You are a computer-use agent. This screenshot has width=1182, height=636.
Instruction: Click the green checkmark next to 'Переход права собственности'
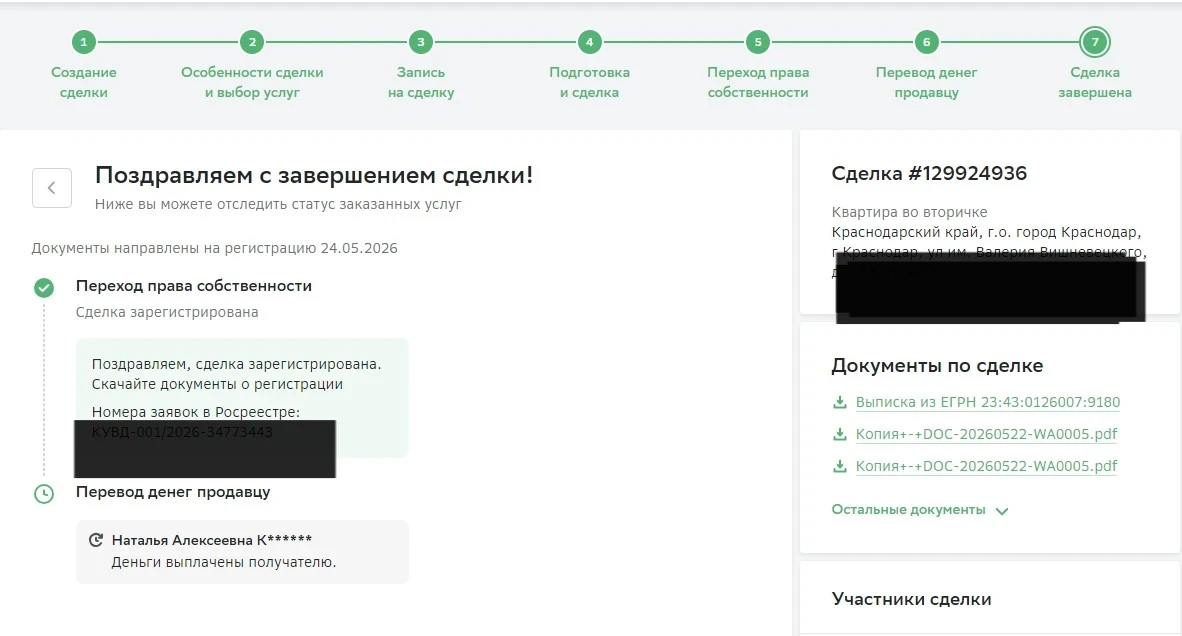(x=44, y=287)
